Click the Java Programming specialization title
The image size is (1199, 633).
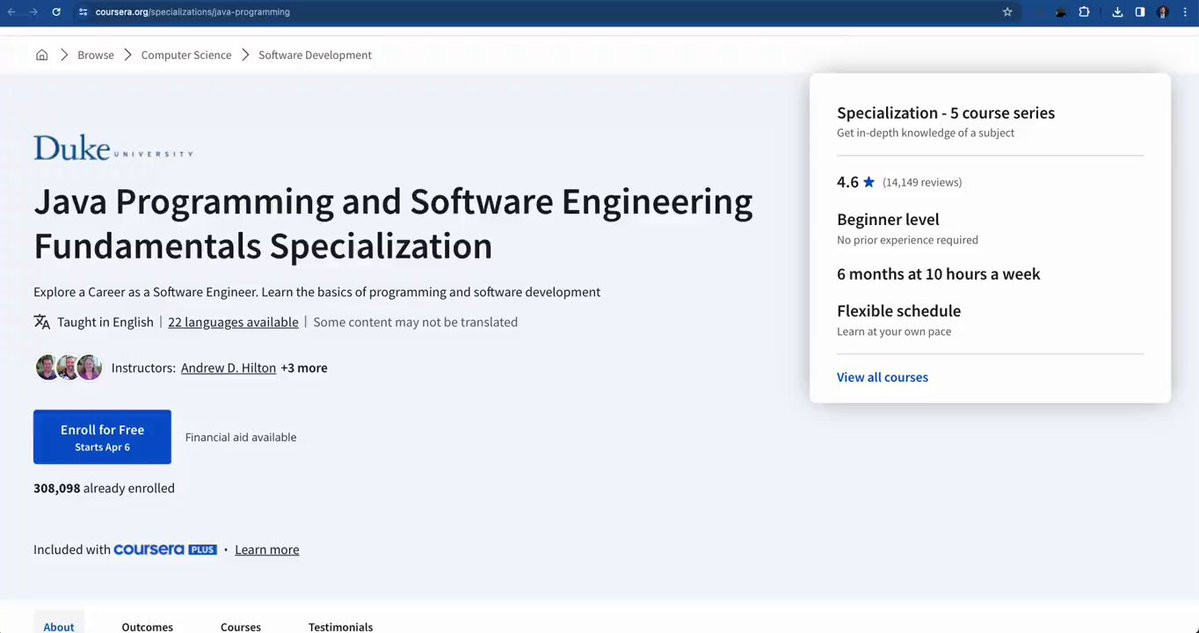(393, 224)
